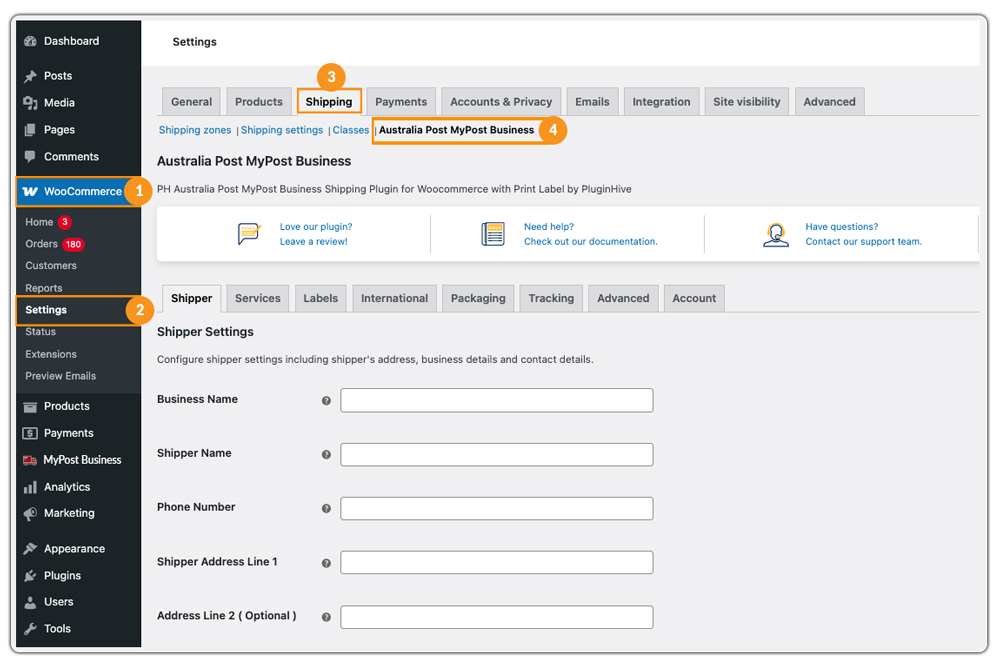Click the help icon for Shipper Address Line 1

click(x=326, y=564)
